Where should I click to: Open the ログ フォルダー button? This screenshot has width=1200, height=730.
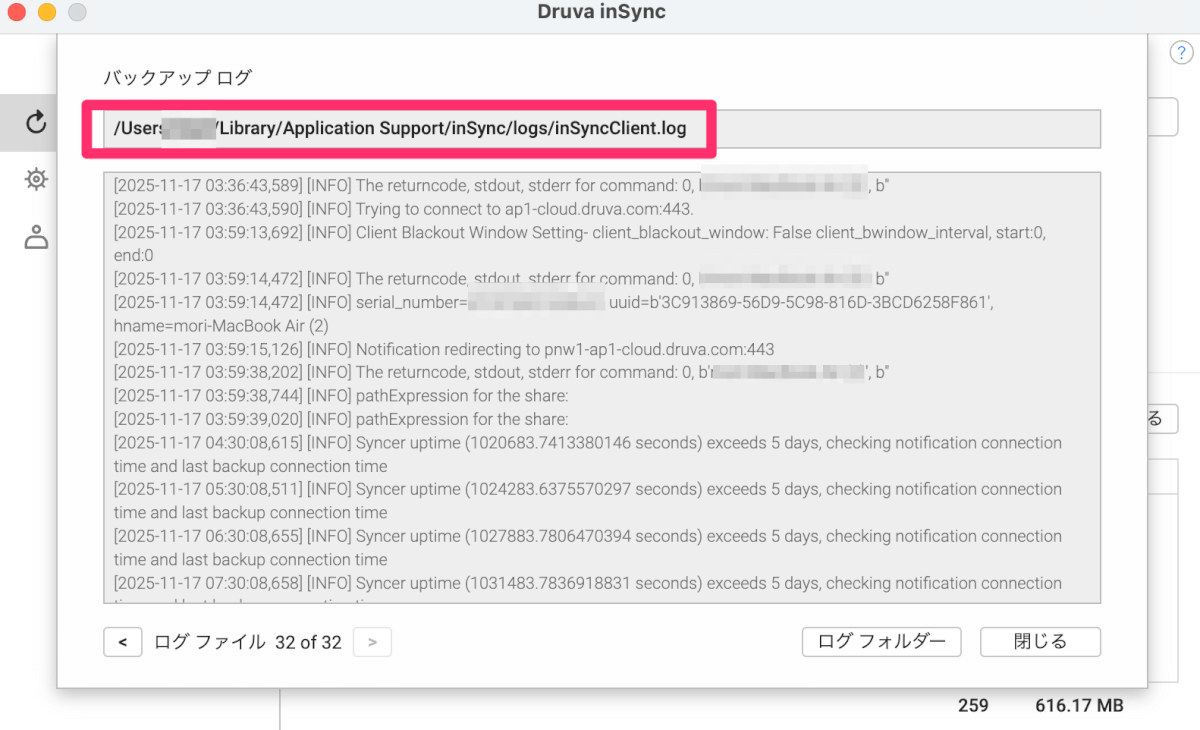pos(881,642)
